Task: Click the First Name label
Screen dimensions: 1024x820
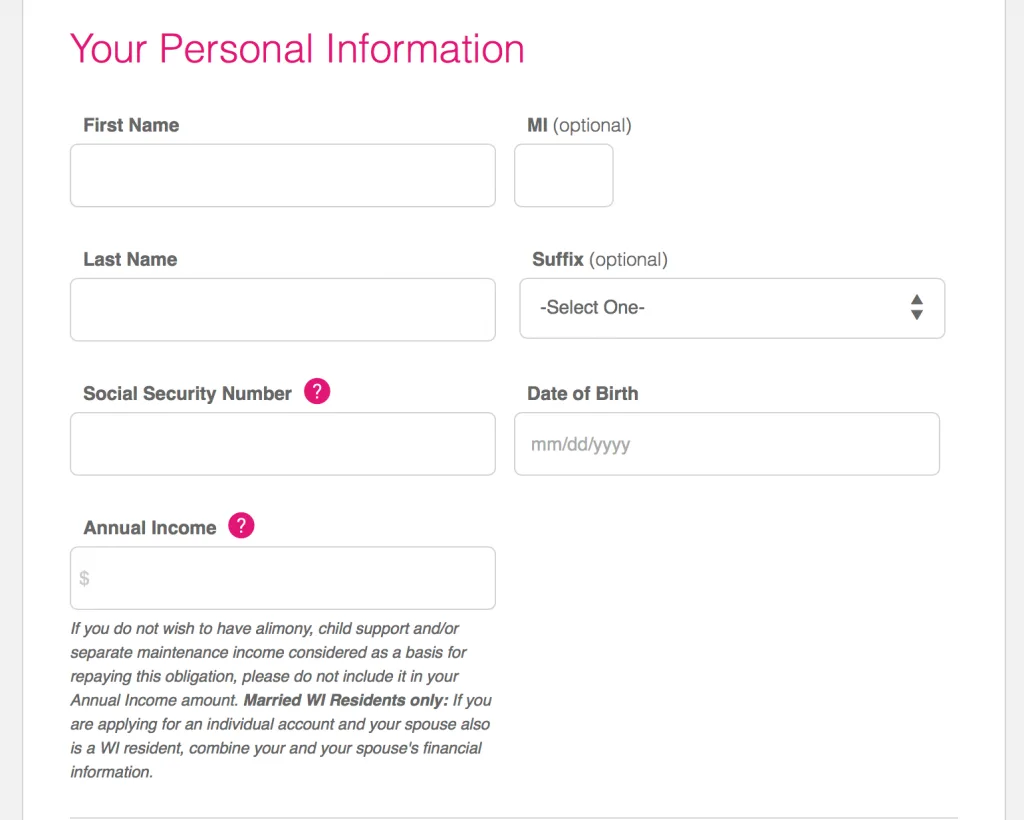Action: (x=131, y=125)
